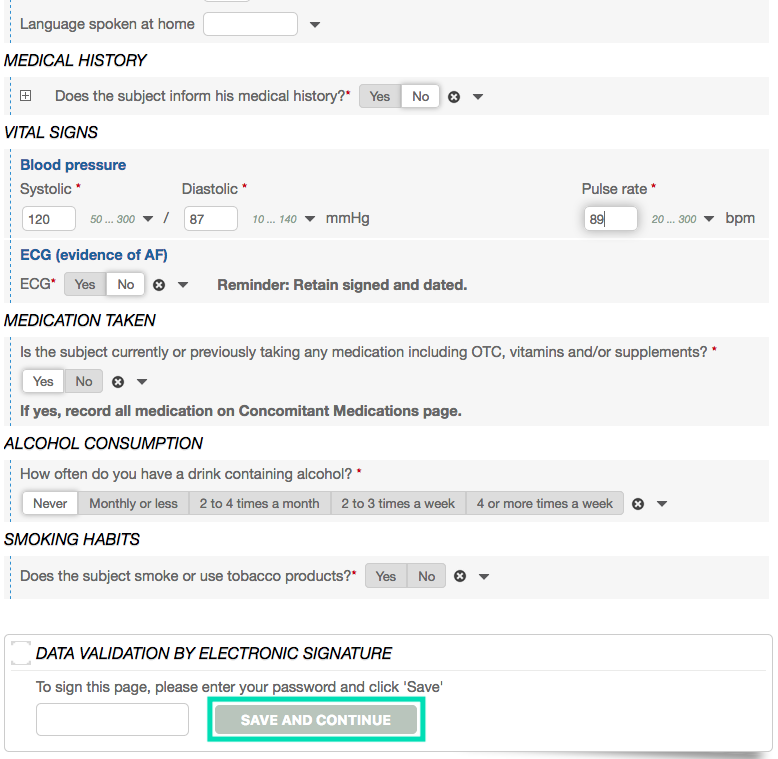
Task: Select Yes for subject smokes
Action: (x=386, y=576)
